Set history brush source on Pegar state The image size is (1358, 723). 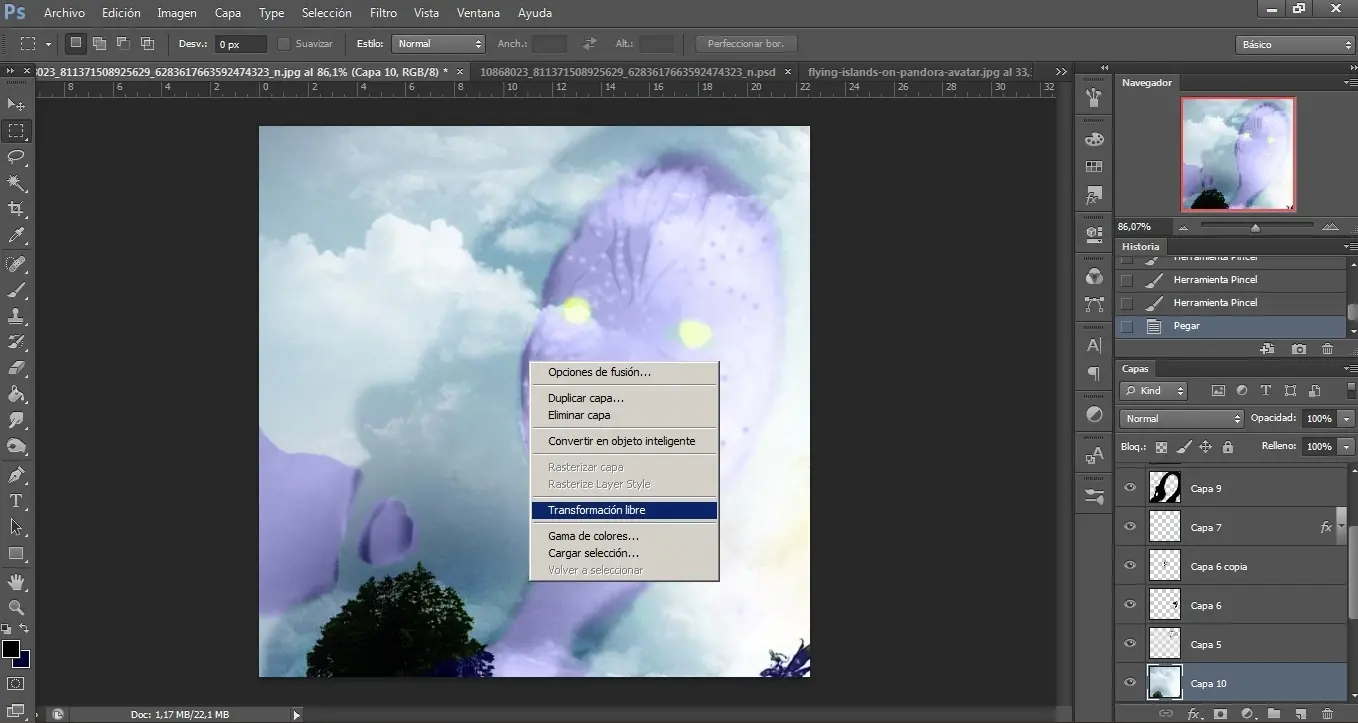1127,326
